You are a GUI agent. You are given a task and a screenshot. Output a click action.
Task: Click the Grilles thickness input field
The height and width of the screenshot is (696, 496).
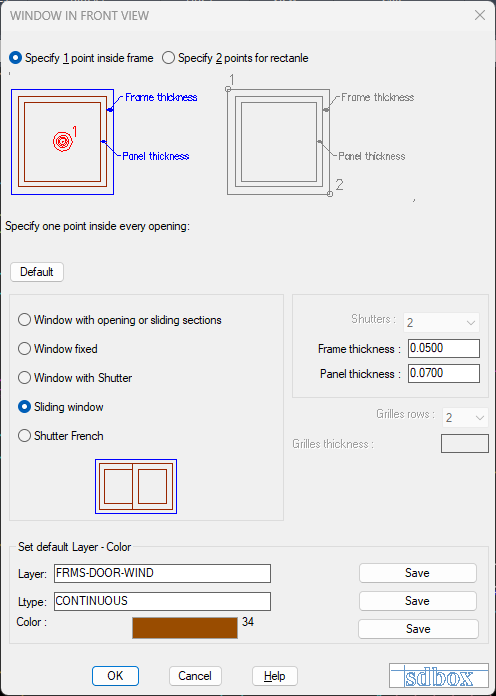[464, 444]
